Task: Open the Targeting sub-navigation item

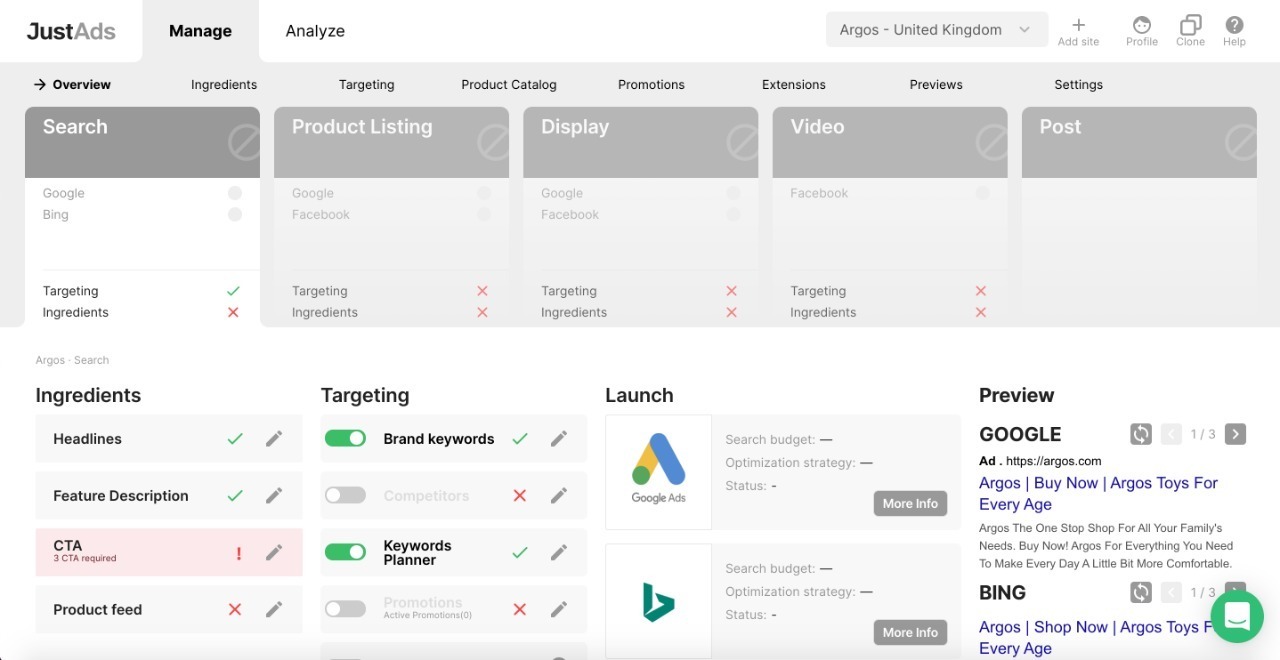Action: click(x=367, y=85)
